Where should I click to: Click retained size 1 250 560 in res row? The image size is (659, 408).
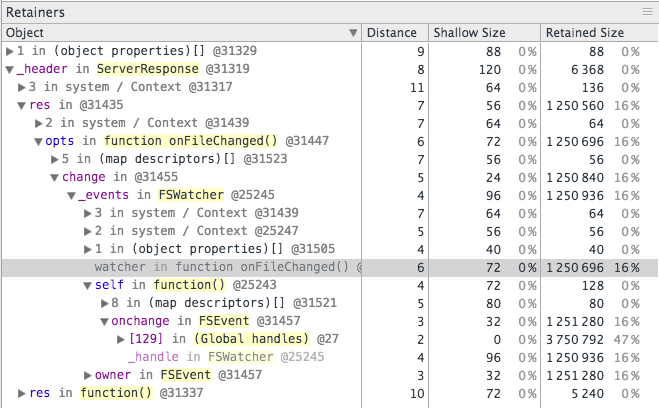click(x=575, y=105)
